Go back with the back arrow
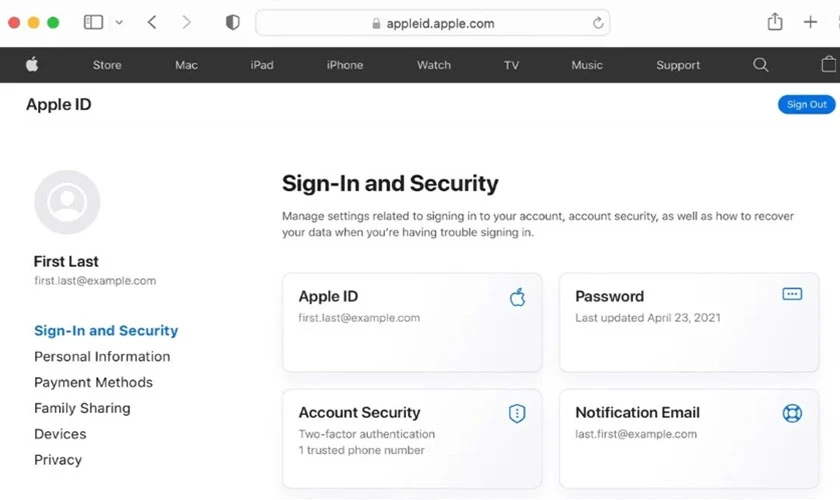This screenshot has width=840, height=500. 152,23
